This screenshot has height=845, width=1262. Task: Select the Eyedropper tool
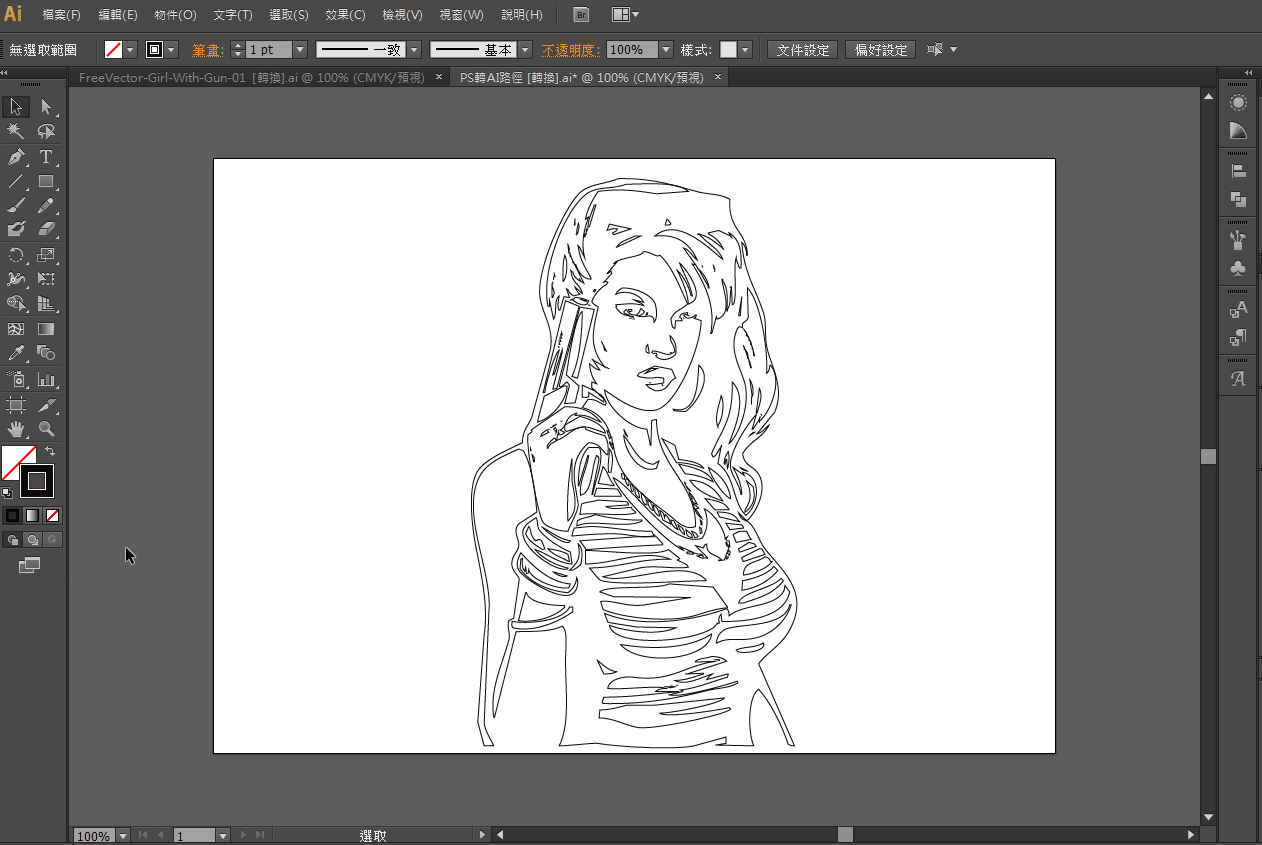(x=16, y=353)
